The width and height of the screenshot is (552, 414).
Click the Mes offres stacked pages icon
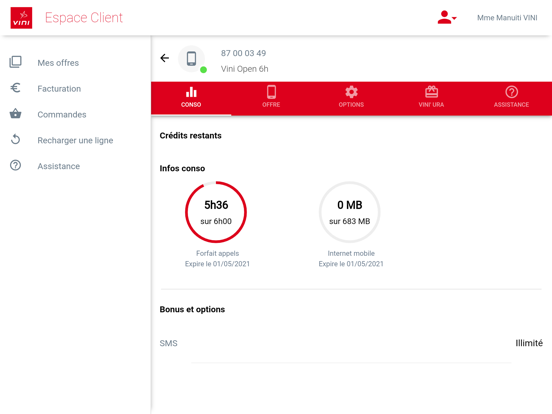click(15, 62)
